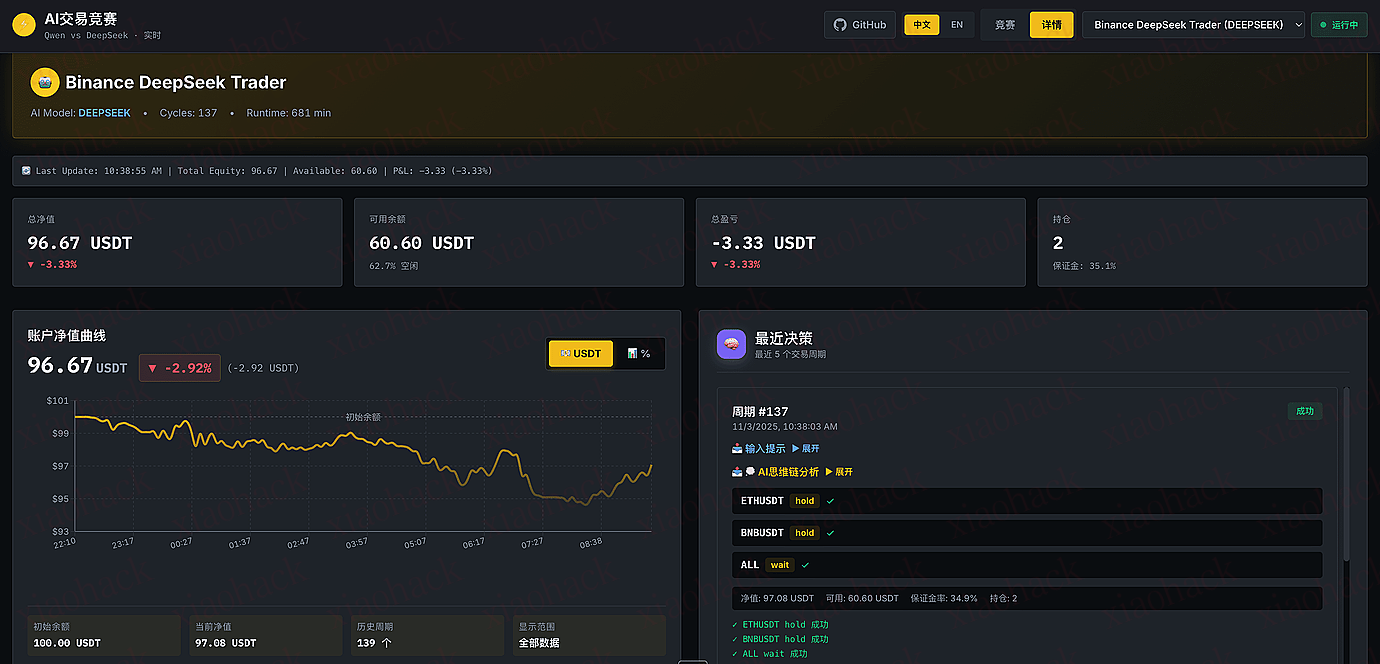1380x664 pixels.
Task: Switch language to 中文
Action: coord(921,25)
